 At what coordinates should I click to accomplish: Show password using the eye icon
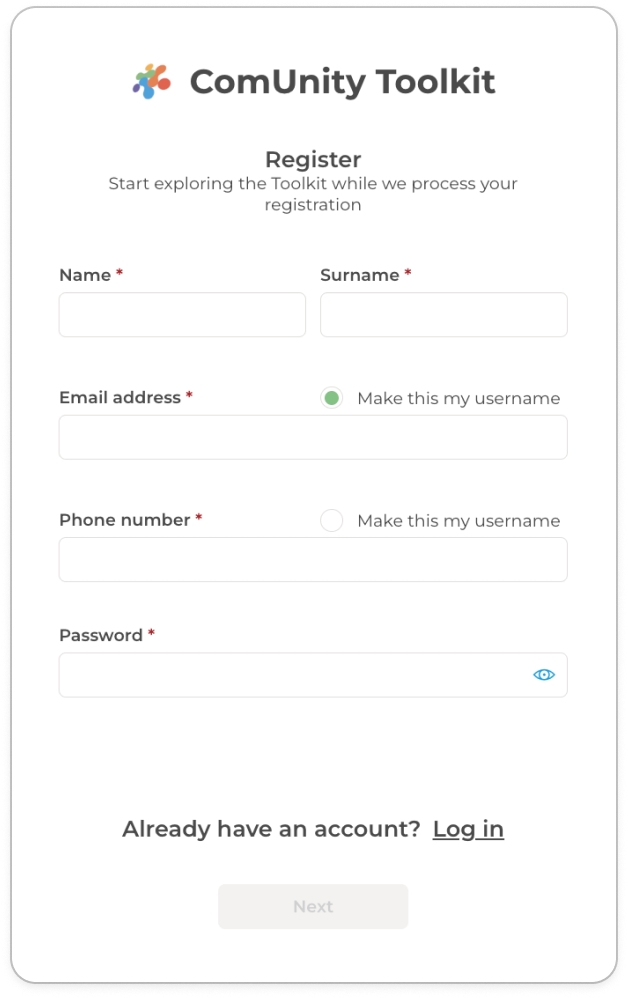(x=543, y=675)
